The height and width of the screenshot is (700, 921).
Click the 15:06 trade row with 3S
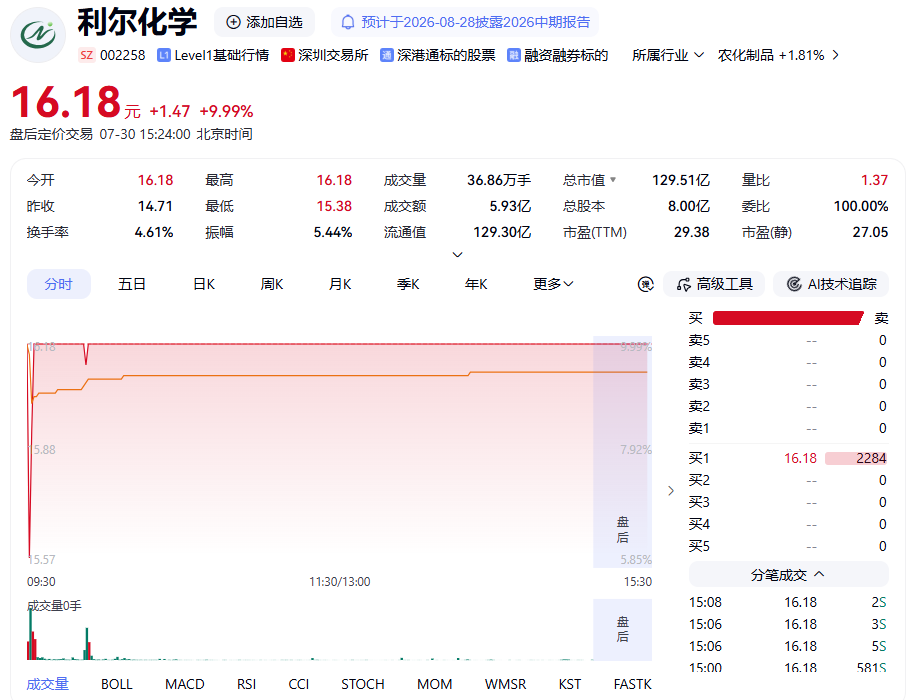tap(788, 624)
